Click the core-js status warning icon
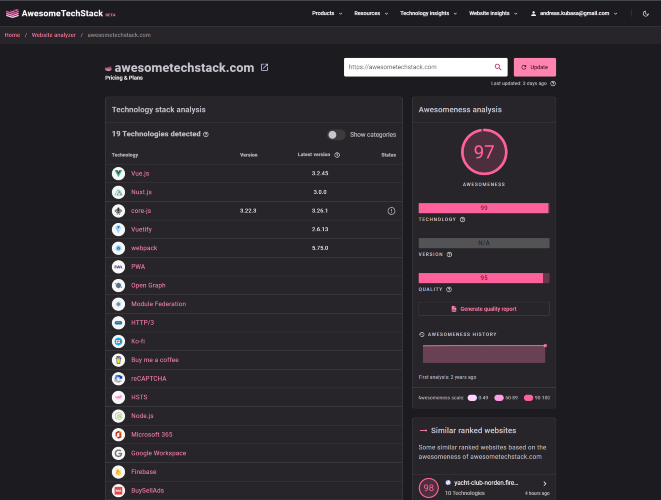The image size is (661, 500). pyautogui.click(x=391, y=211)
